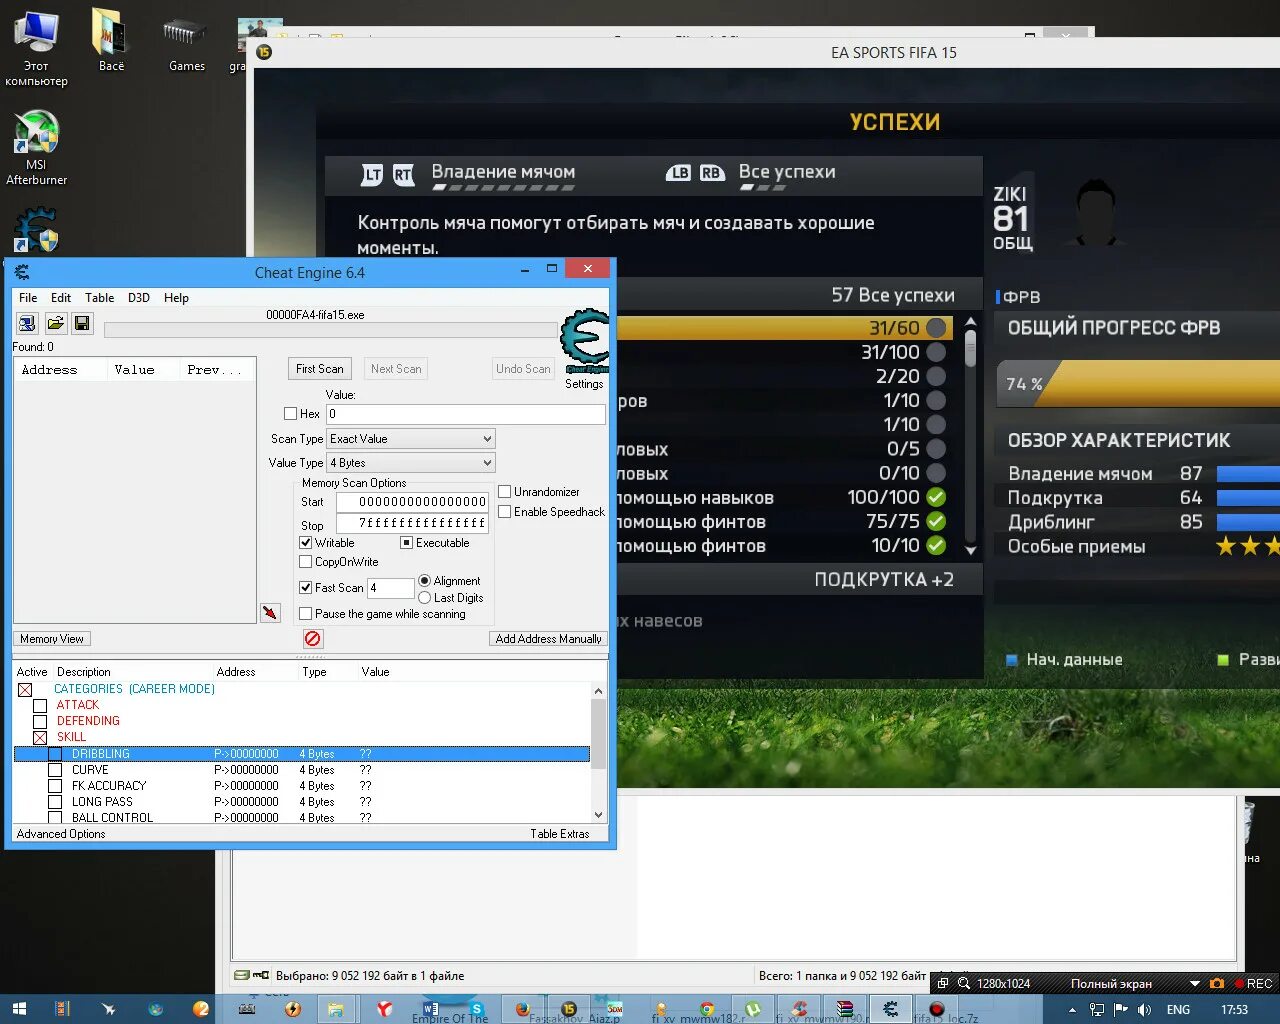Select the Last Digits radio button
Image resolution: width=1280 pixels, height=1024 pixels.
(425, 598)
